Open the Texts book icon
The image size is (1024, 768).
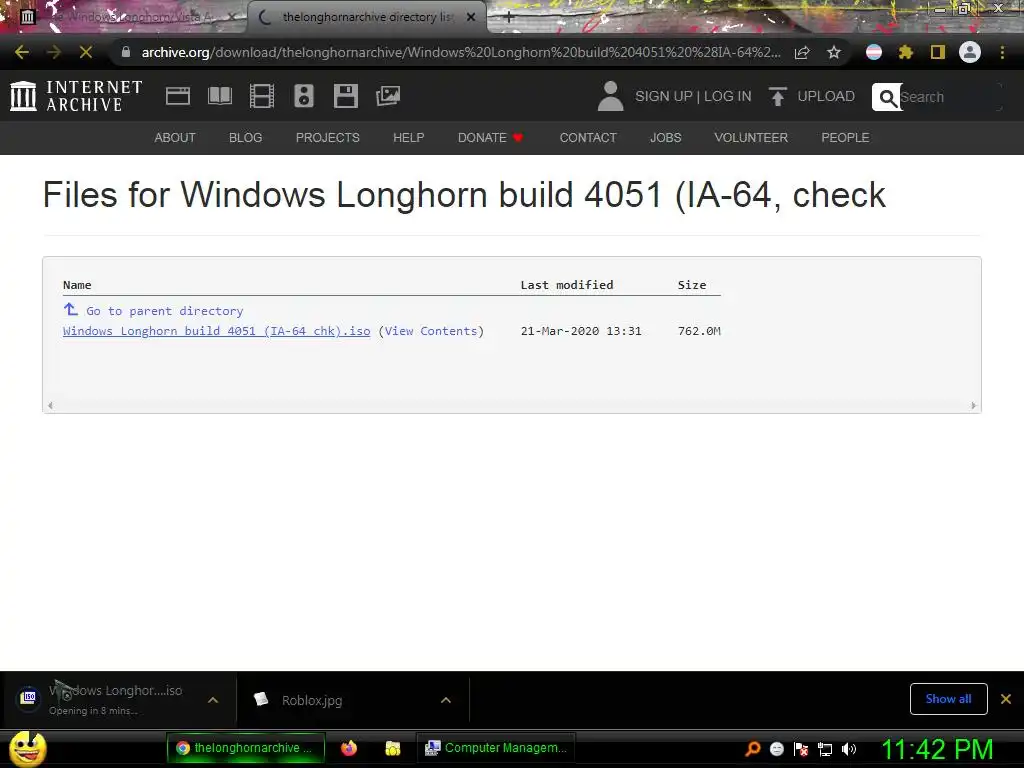[x=220, y=96]
